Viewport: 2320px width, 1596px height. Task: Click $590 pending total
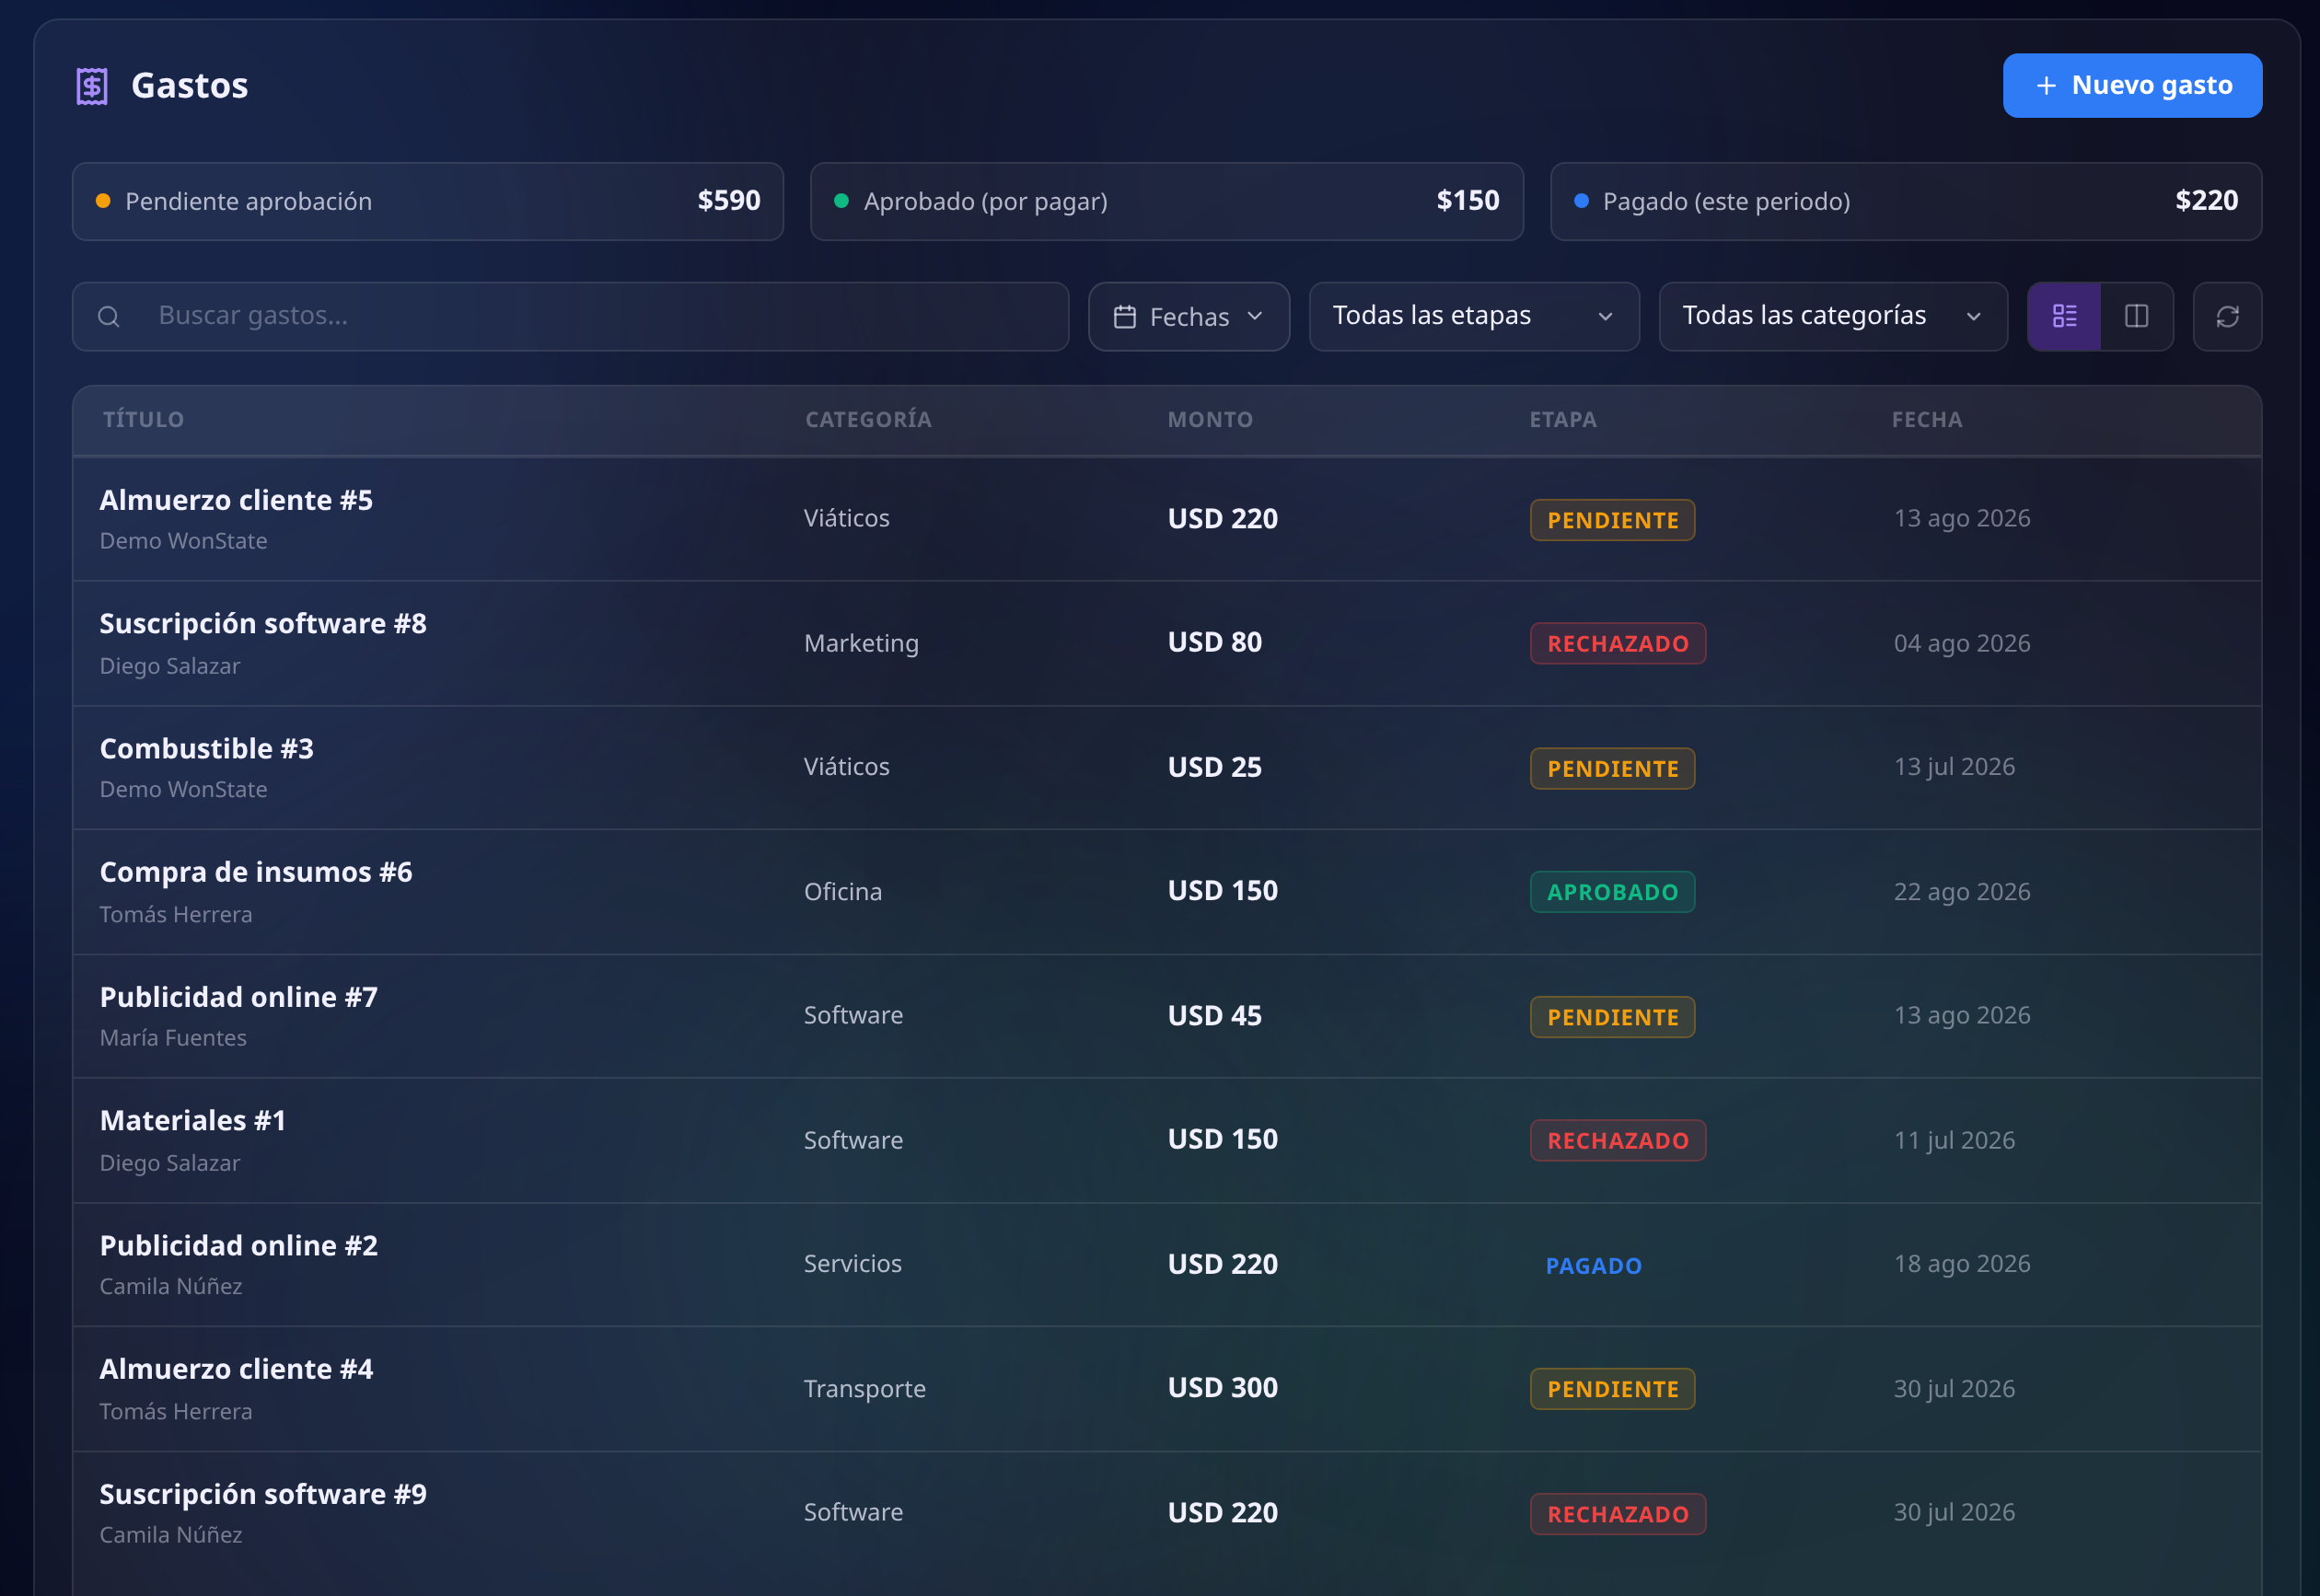[x=729, y=201]
